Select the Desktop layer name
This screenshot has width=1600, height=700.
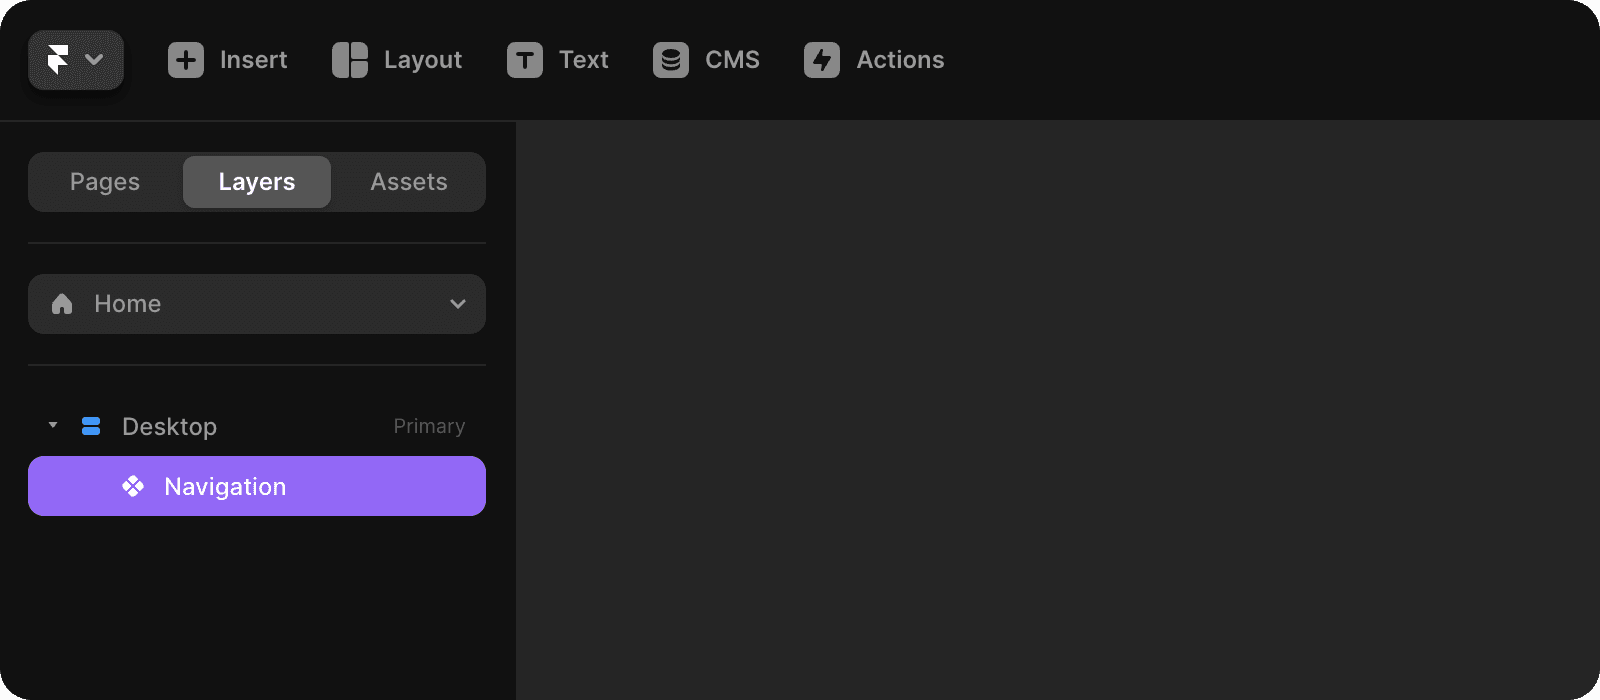tap(169, 427)
